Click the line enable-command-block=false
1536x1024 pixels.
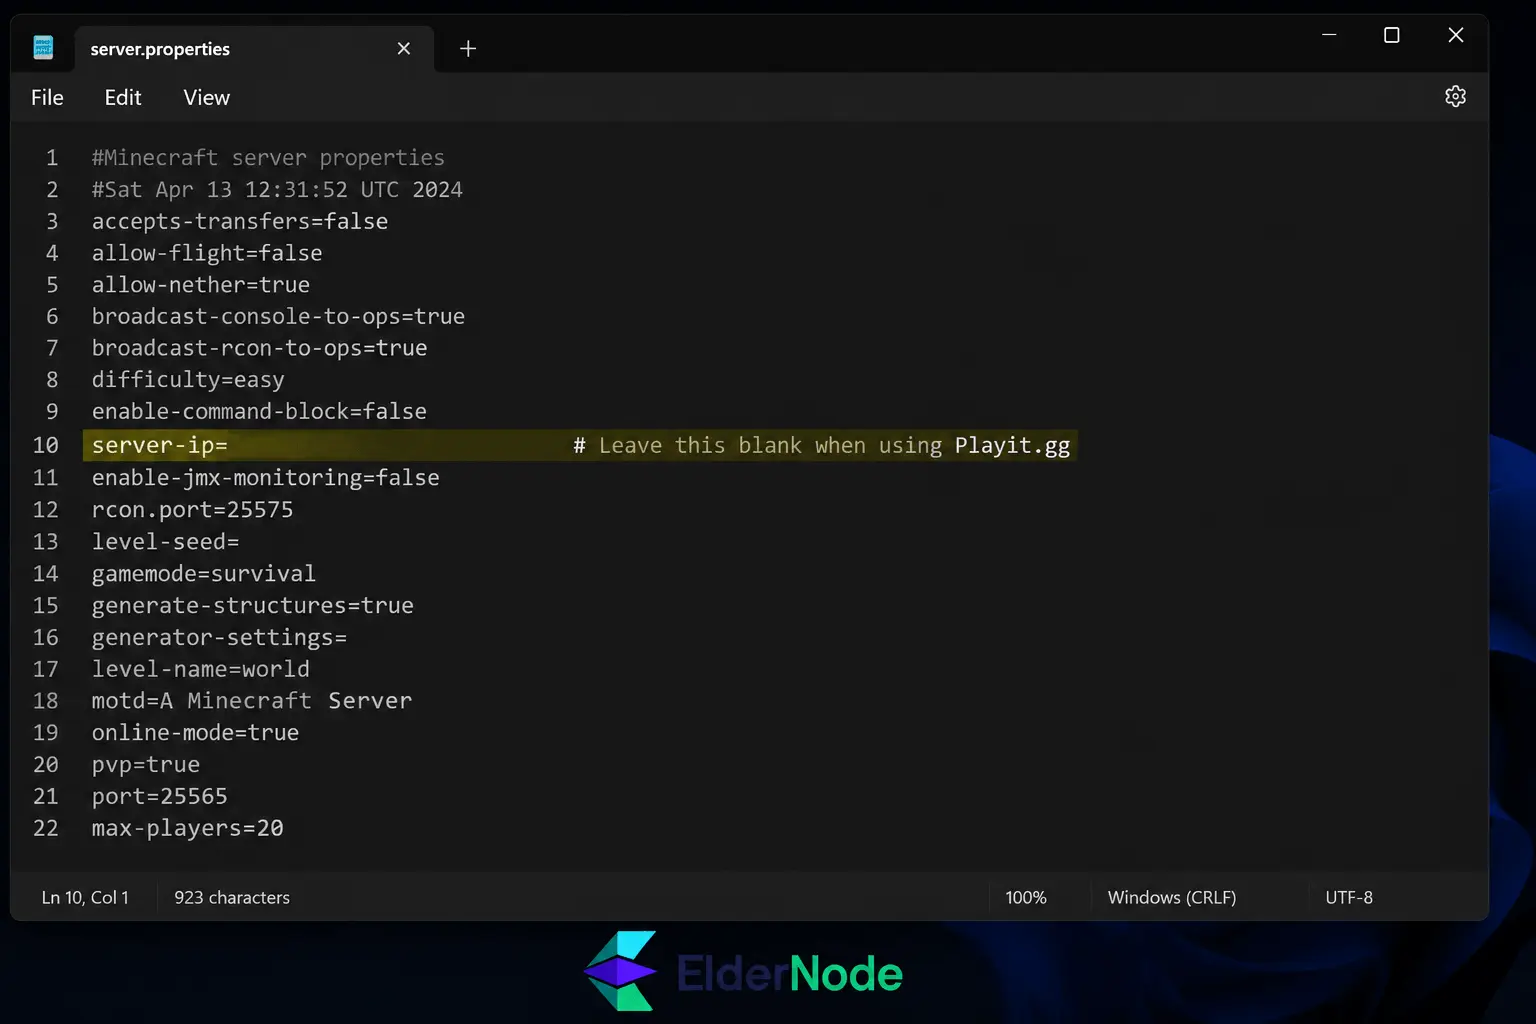pyautogui.click(x=259, y=411)
